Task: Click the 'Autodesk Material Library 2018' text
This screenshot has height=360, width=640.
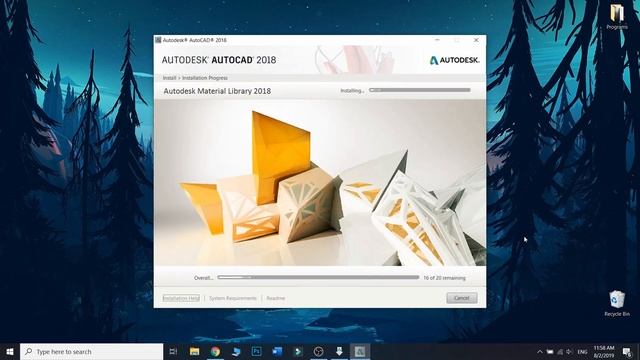Action: tap(217, 91)
